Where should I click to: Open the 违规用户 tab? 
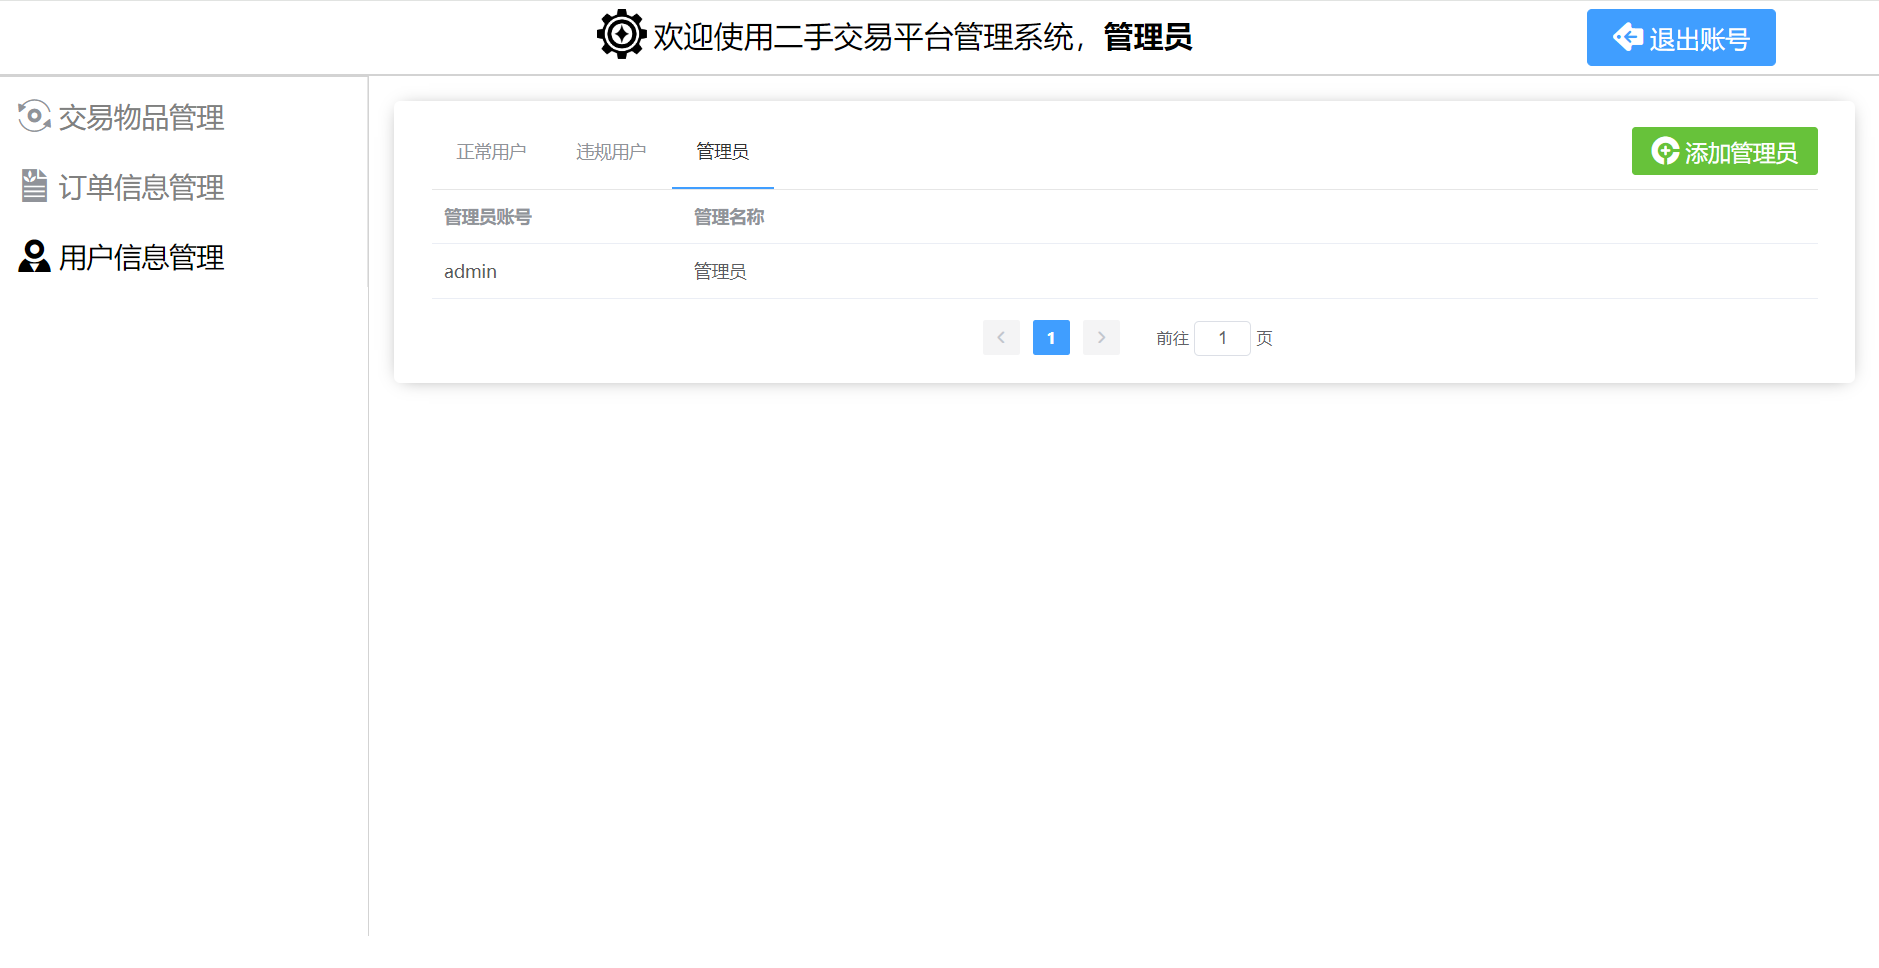click(611, 151)
